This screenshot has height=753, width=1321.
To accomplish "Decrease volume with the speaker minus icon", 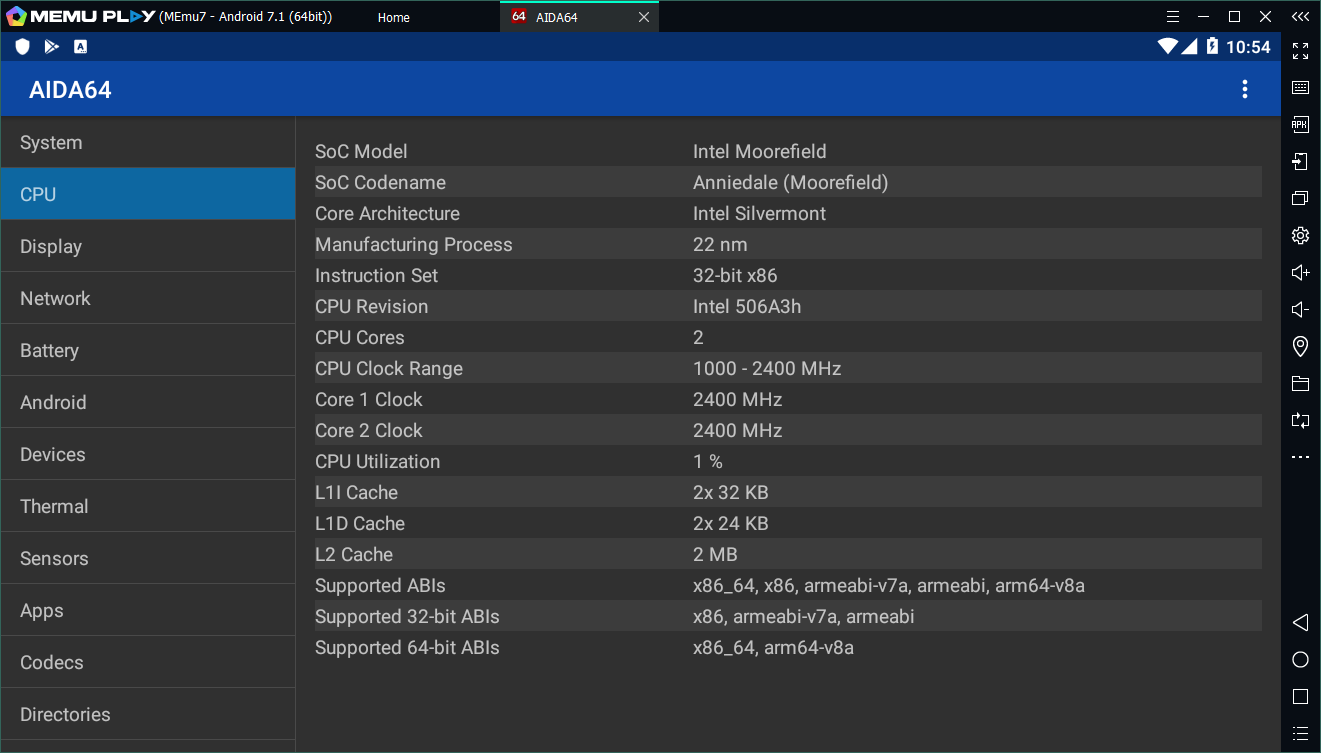I will (x=1300, y=310).
